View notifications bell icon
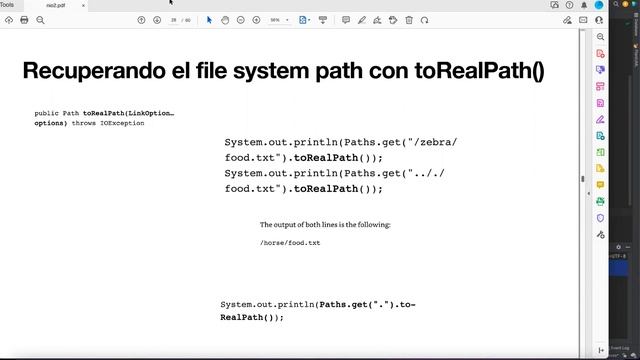Viewport: 640px width, 360px height. pos(584,5)
